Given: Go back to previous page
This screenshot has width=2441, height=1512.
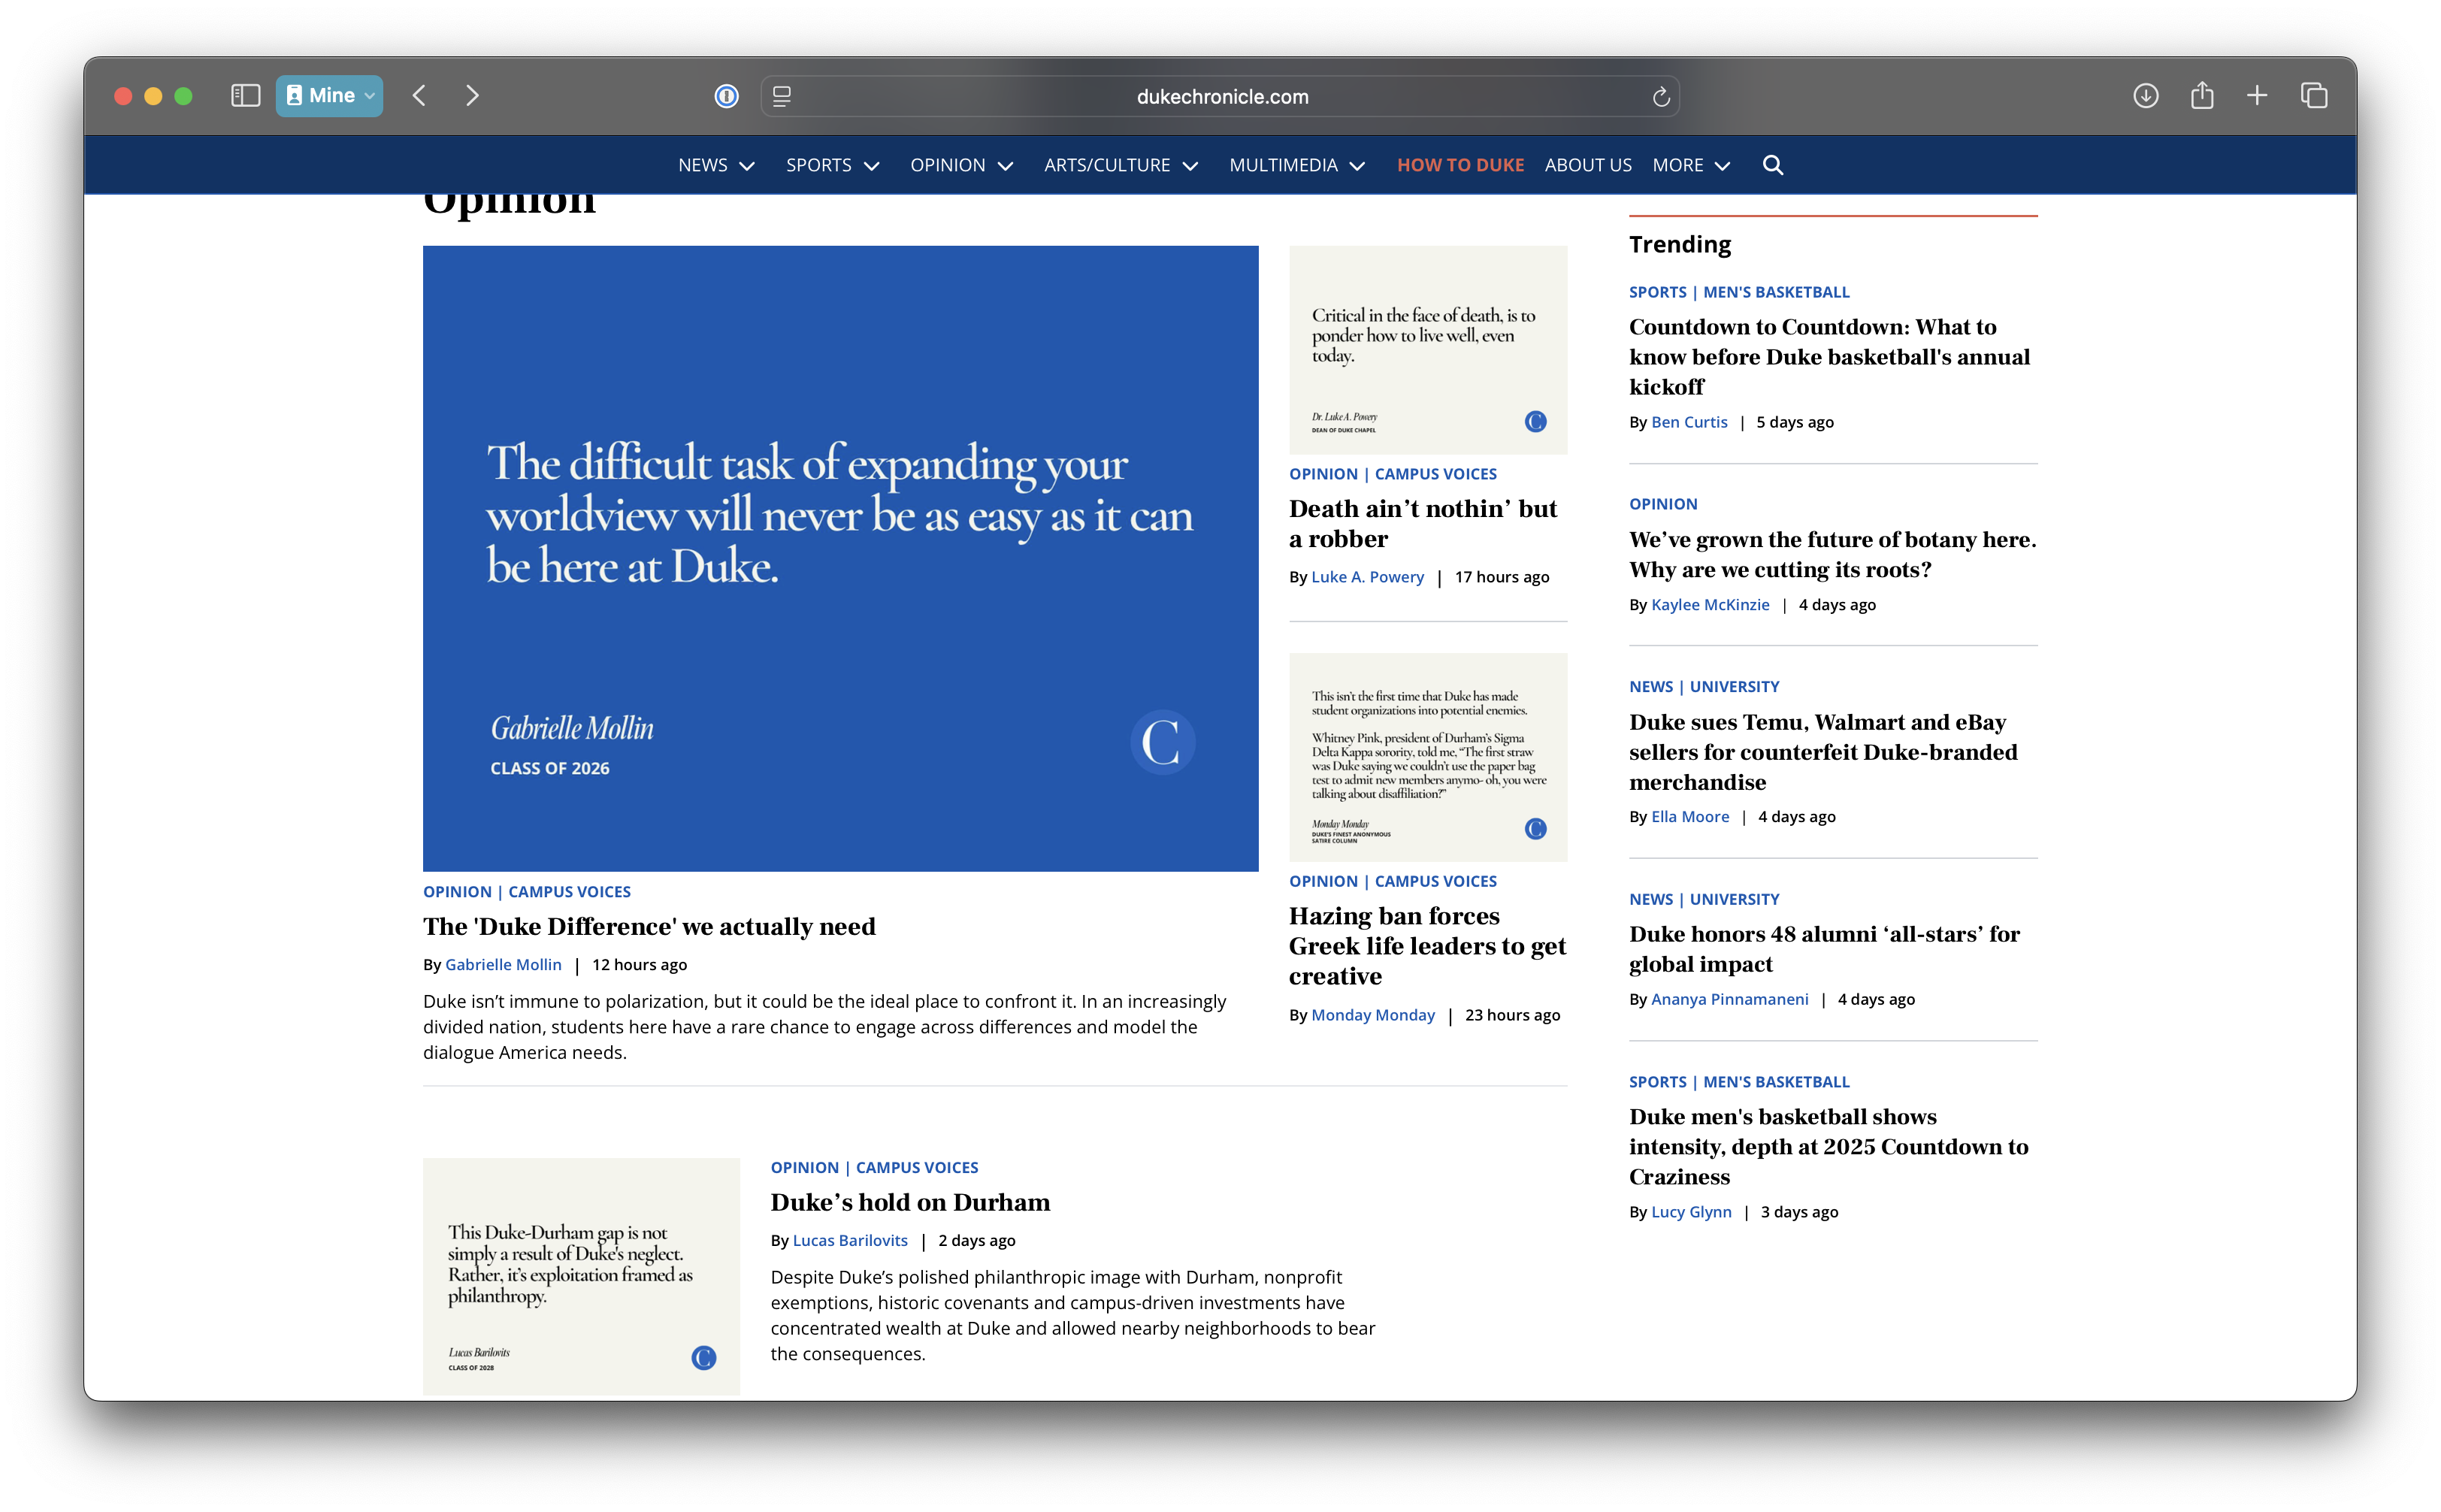Looking at the screenshot, I should (x=420, y=96).
